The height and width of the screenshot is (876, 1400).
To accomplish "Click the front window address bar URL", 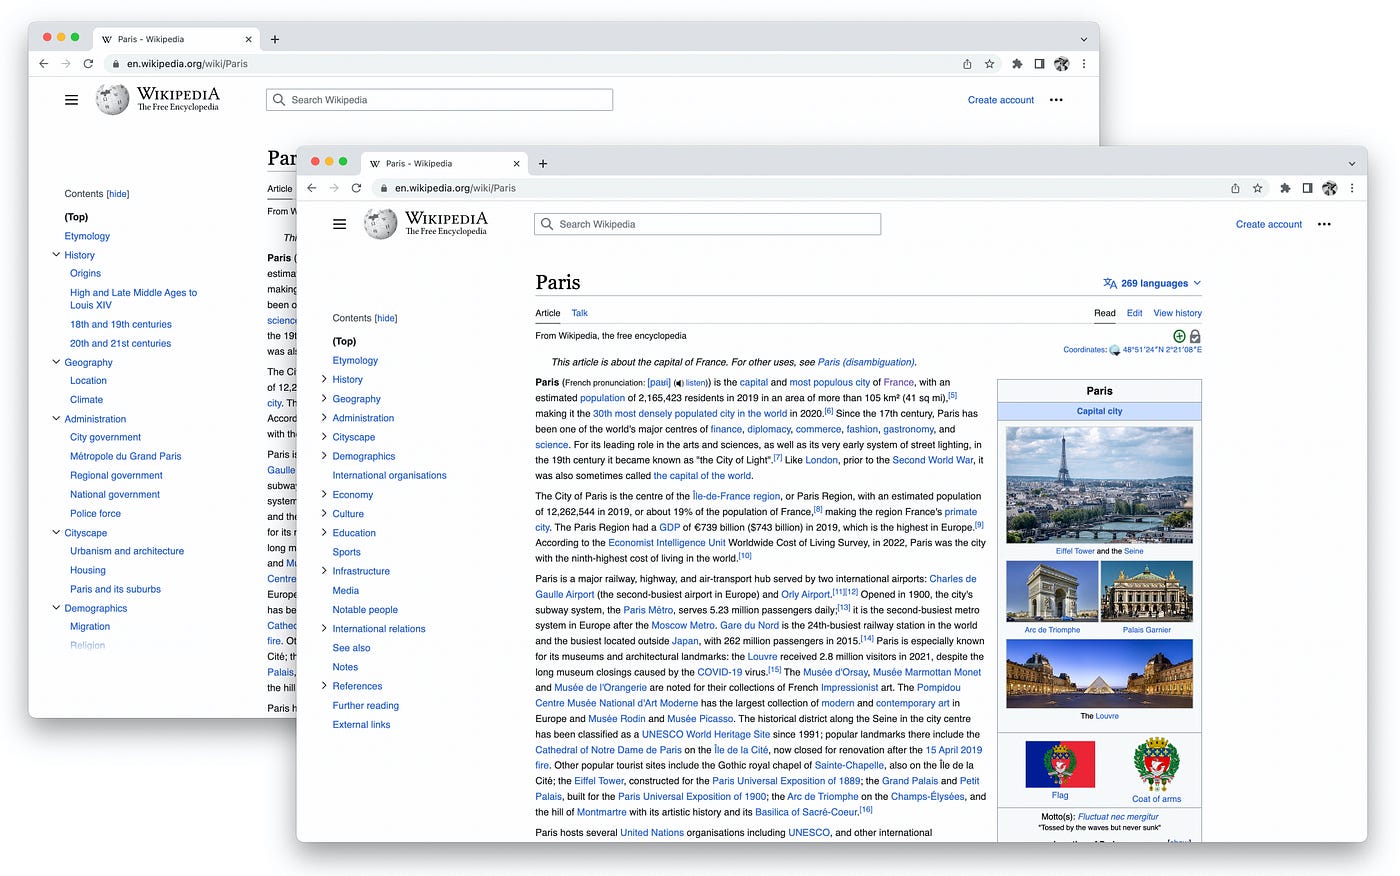I will tap(455, 188).
